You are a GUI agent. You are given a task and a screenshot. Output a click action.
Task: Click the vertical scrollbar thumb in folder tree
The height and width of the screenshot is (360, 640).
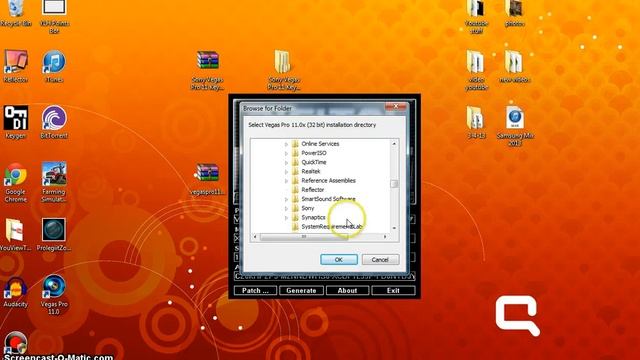pyautogui.click(x=394, y=184)
